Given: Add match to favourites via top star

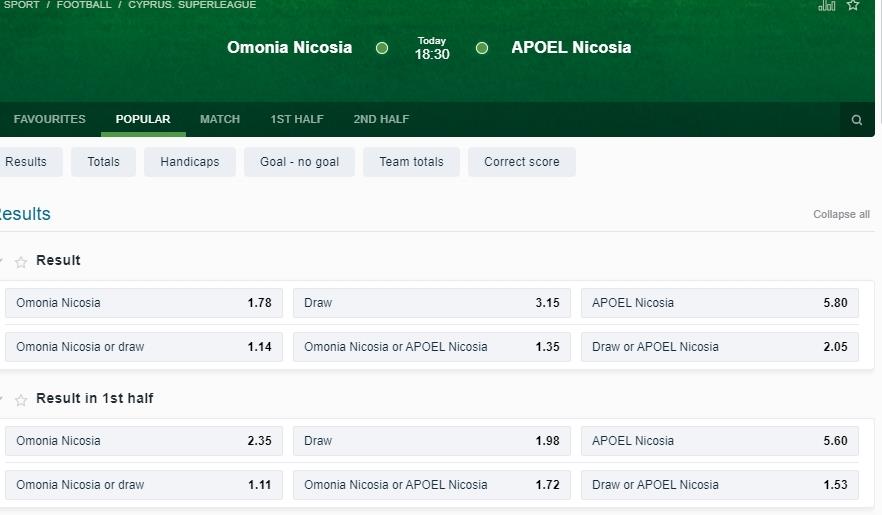Looking at the screenshot, I should point(853,5).
